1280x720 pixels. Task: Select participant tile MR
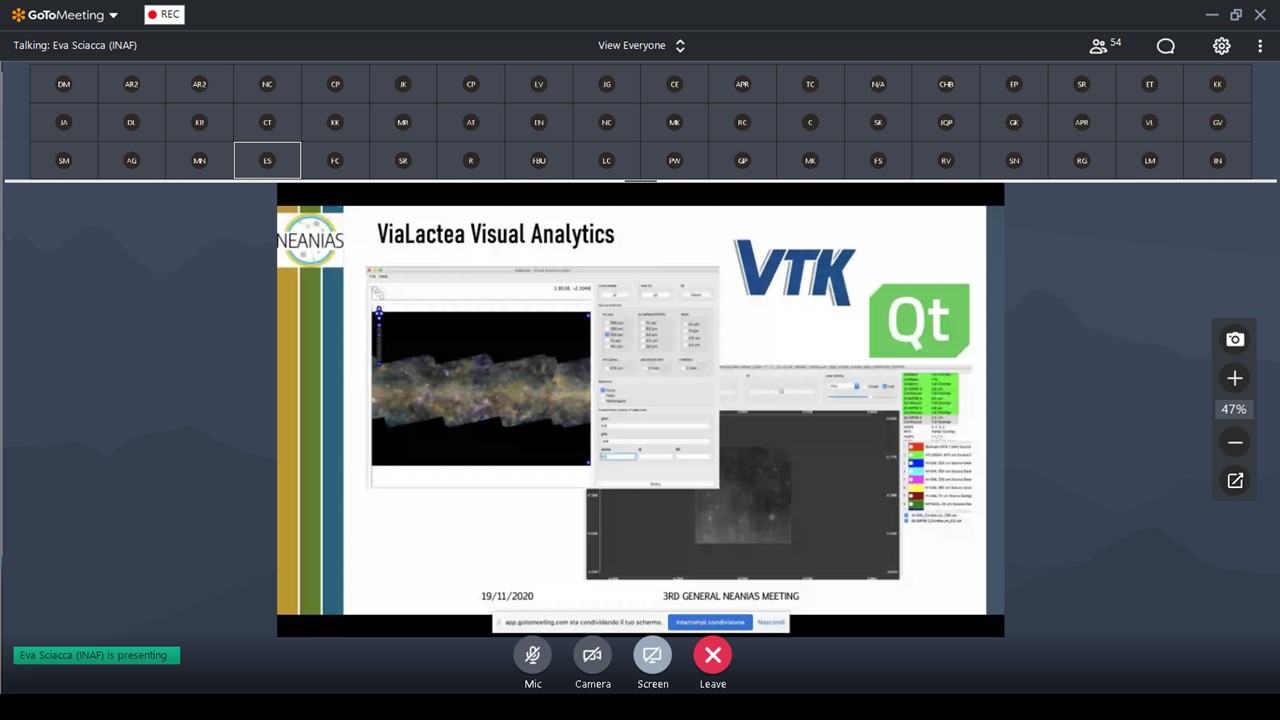coord(403,123)
